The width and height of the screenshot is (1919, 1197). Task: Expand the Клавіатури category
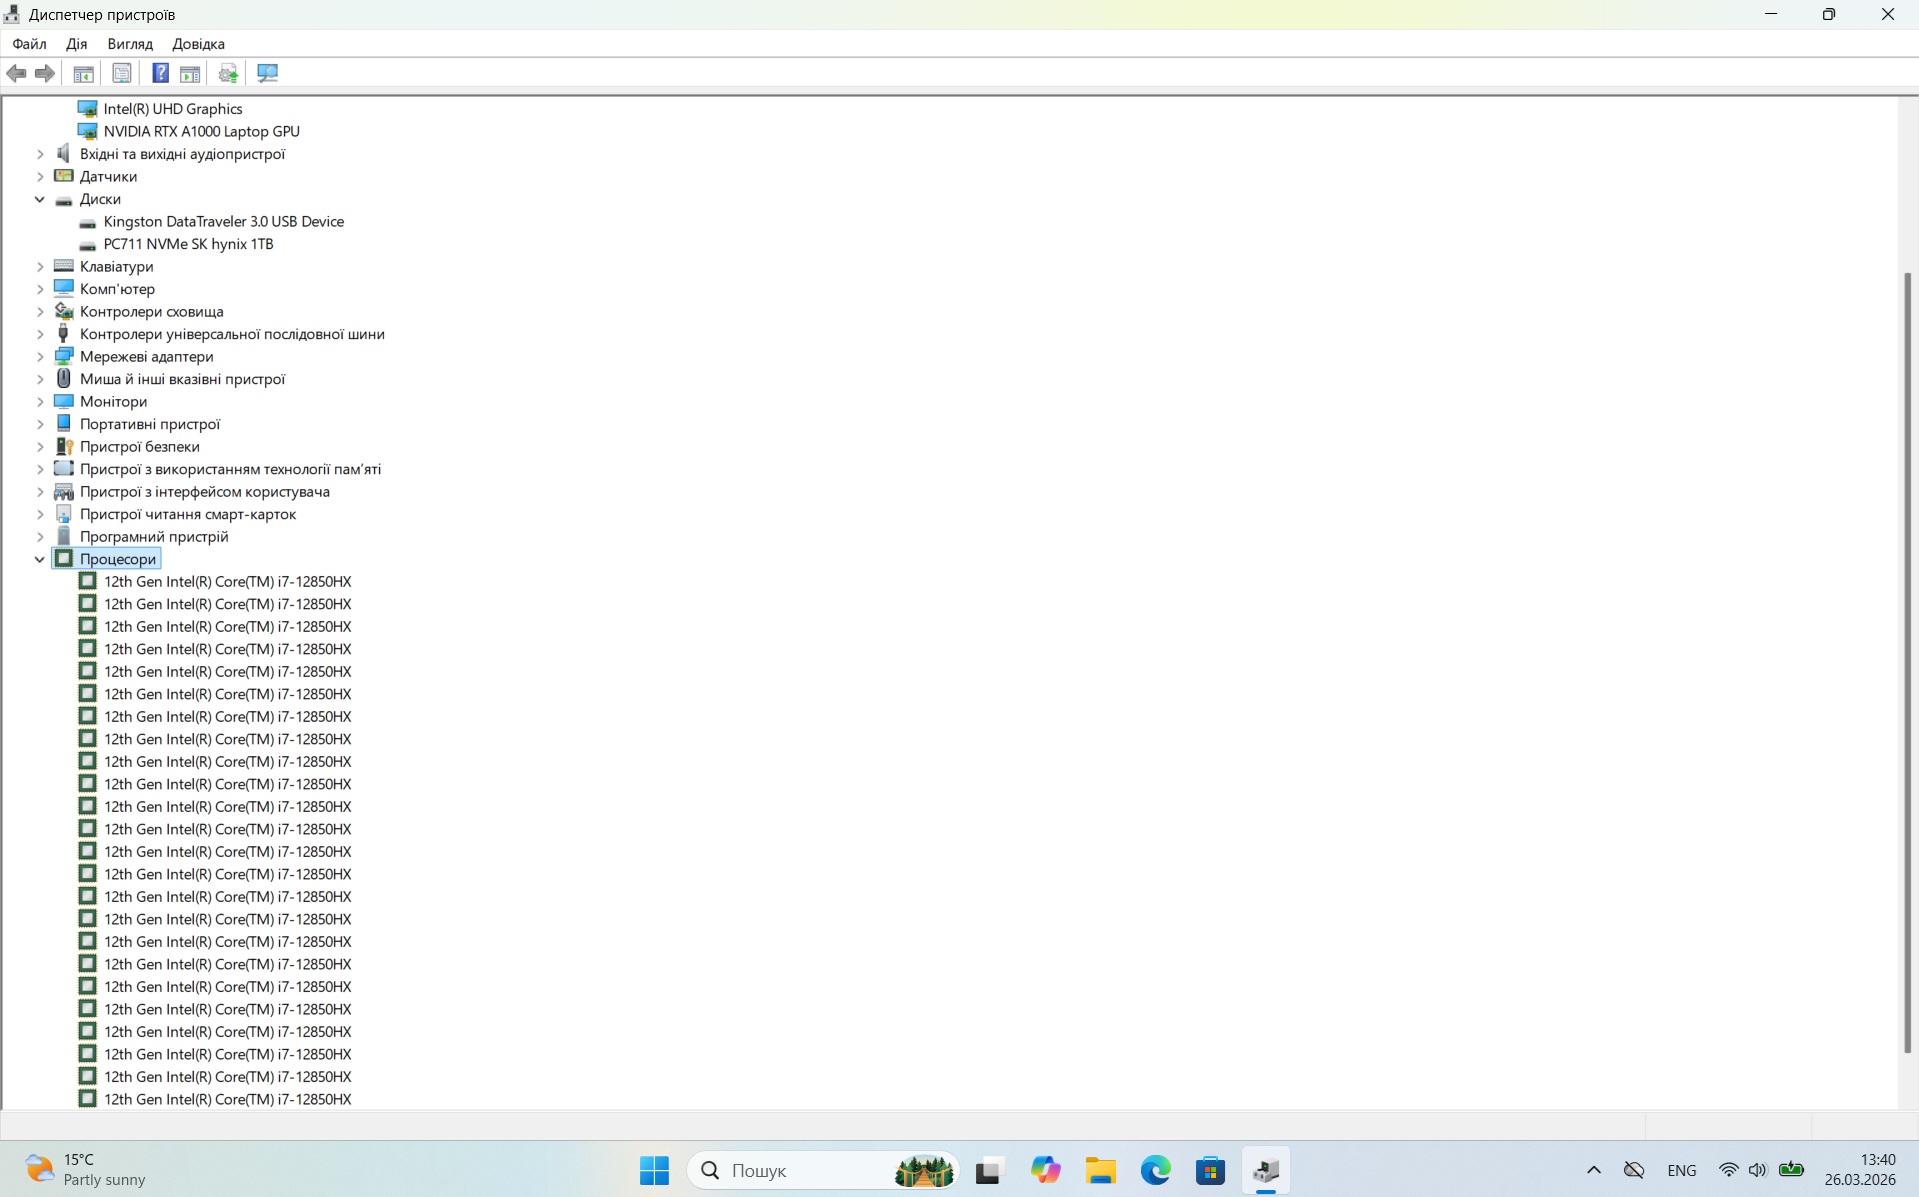pyautogui.click(x=40, y=267)
